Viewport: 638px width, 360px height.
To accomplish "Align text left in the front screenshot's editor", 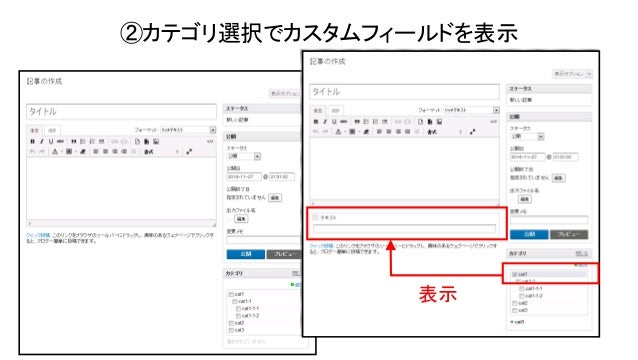I will (x=379, y=132).
